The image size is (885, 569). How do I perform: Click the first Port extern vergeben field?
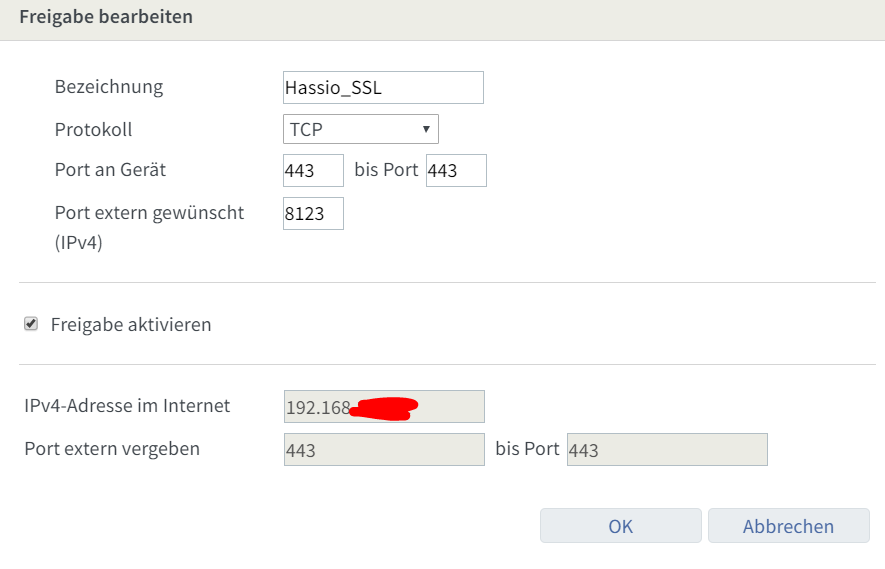point(384,450)
